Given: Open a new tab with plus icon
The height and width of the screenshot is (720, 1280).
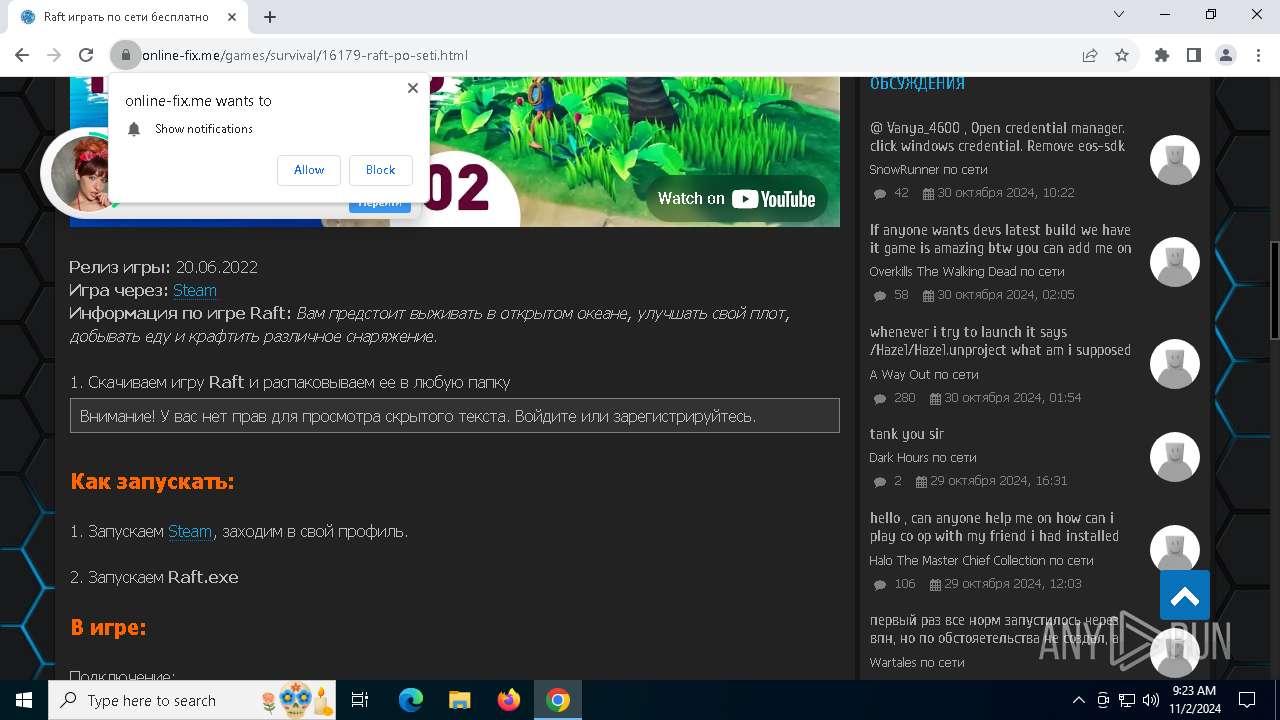Looking at the screenshot, I should point(270,17).
